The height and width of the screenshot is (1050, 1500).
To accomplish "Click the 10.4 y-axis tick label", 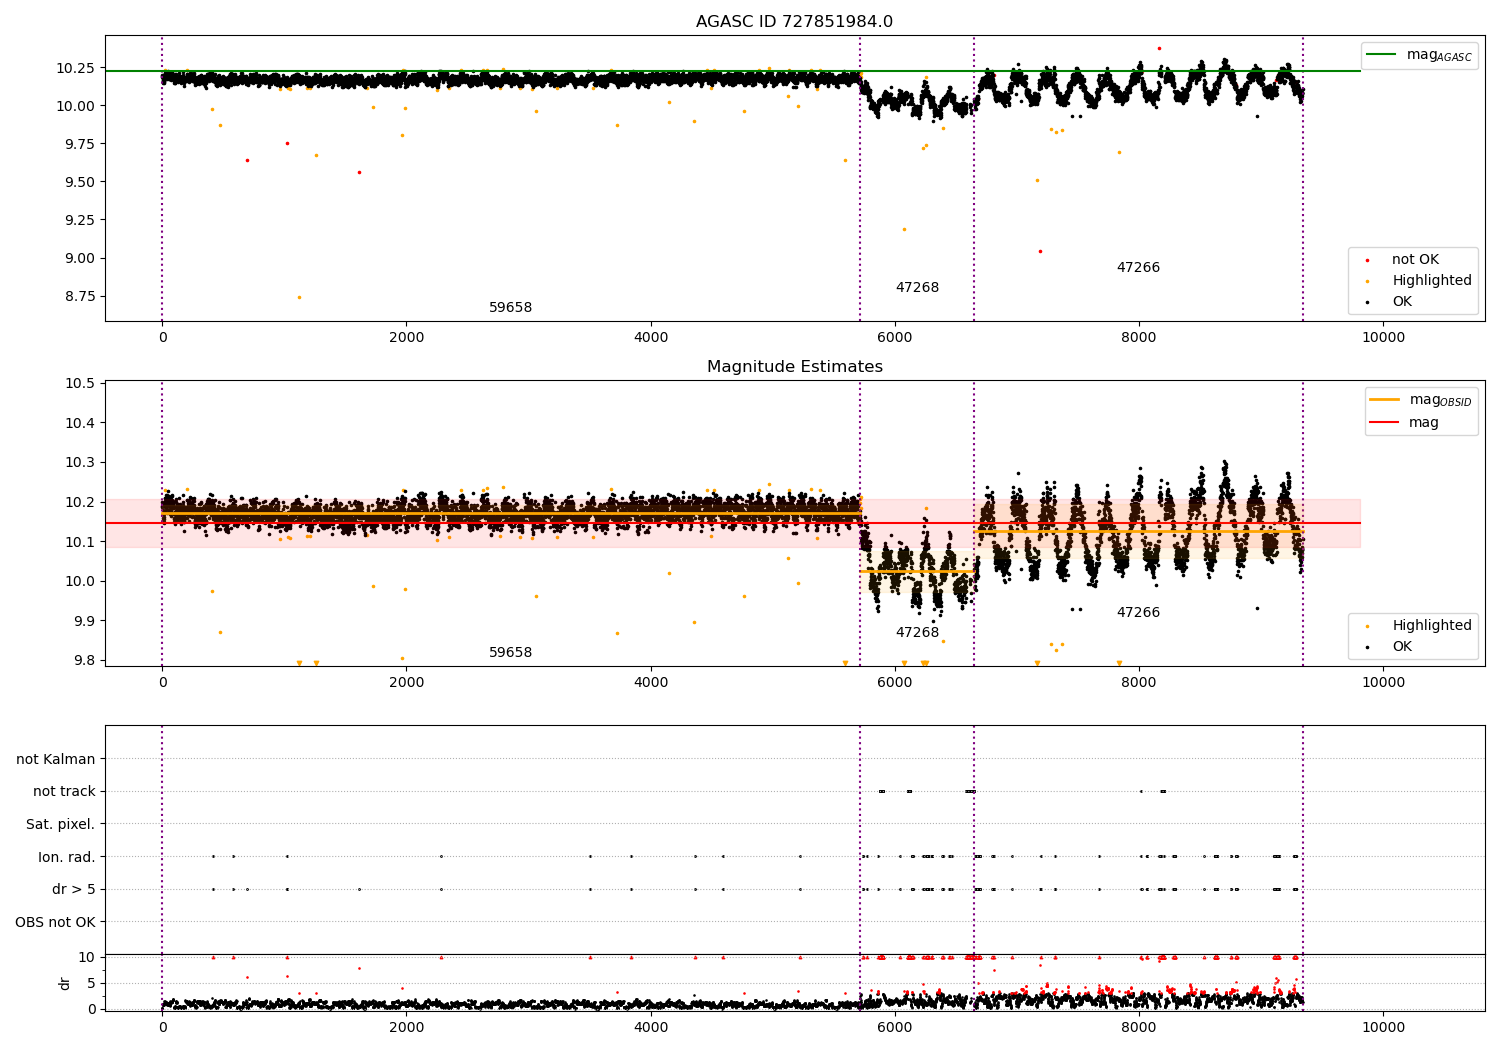I will tap(80, 424).
